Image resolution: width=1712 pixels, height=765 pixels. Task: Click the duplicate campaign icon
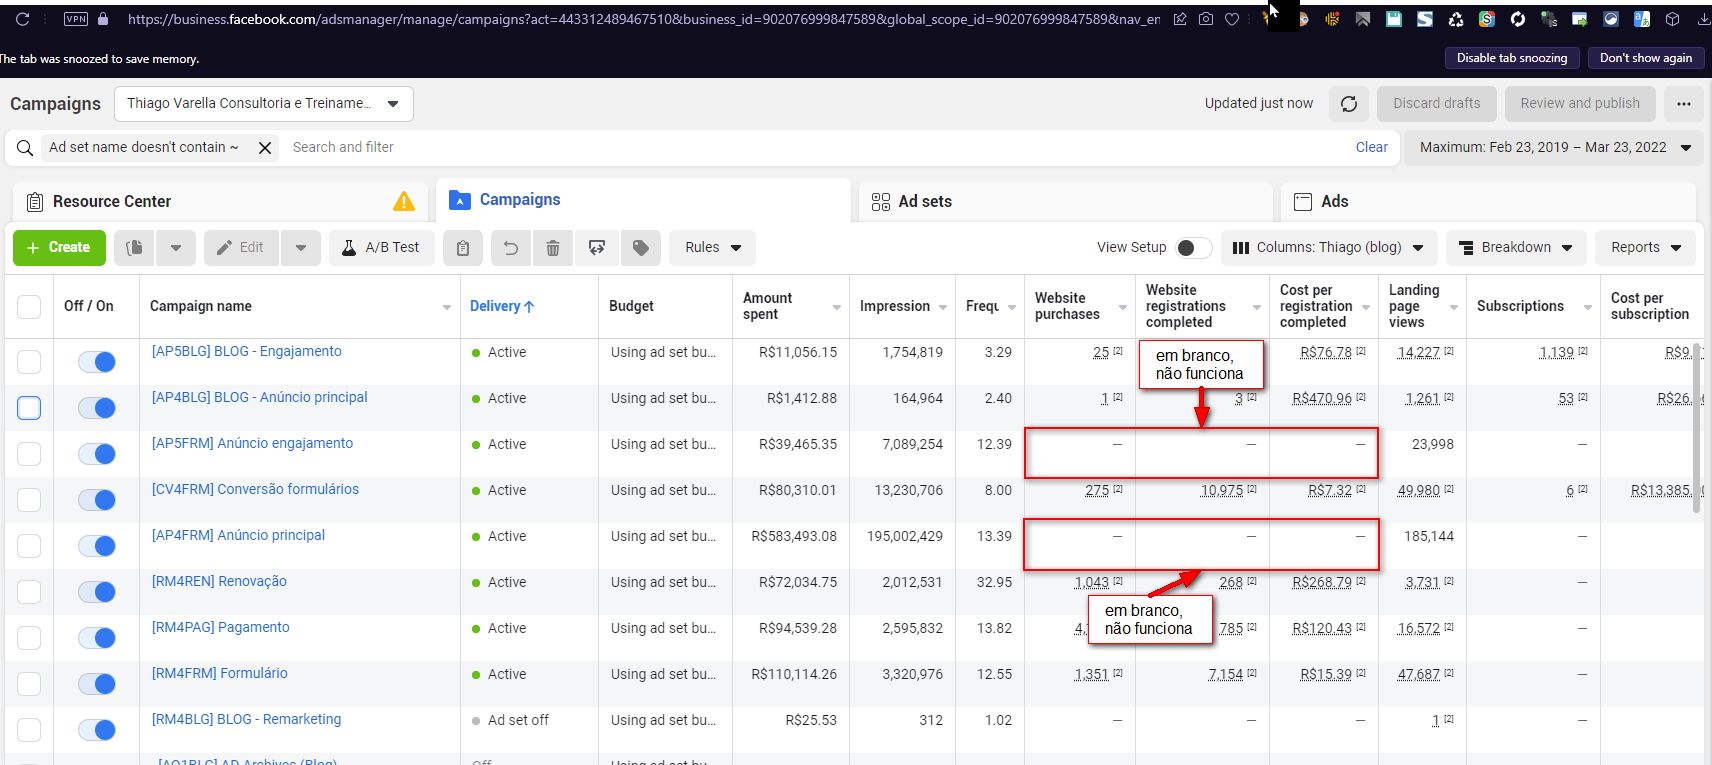tap(135, 248)
